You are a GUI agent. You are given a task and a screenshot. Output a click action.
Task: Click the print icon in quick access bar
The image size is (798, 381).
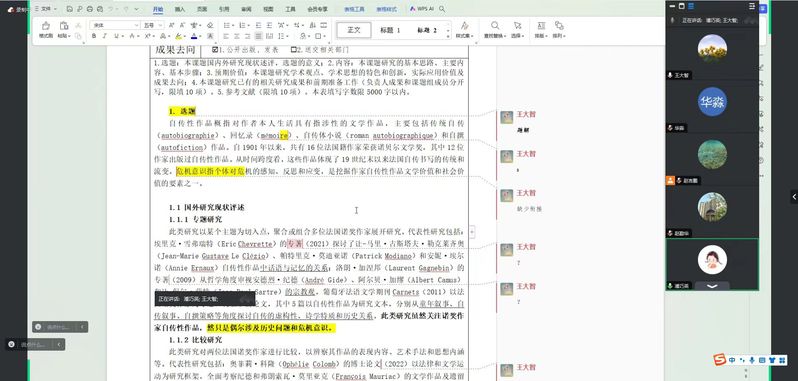pyautogui.click(x=90, y=9)
